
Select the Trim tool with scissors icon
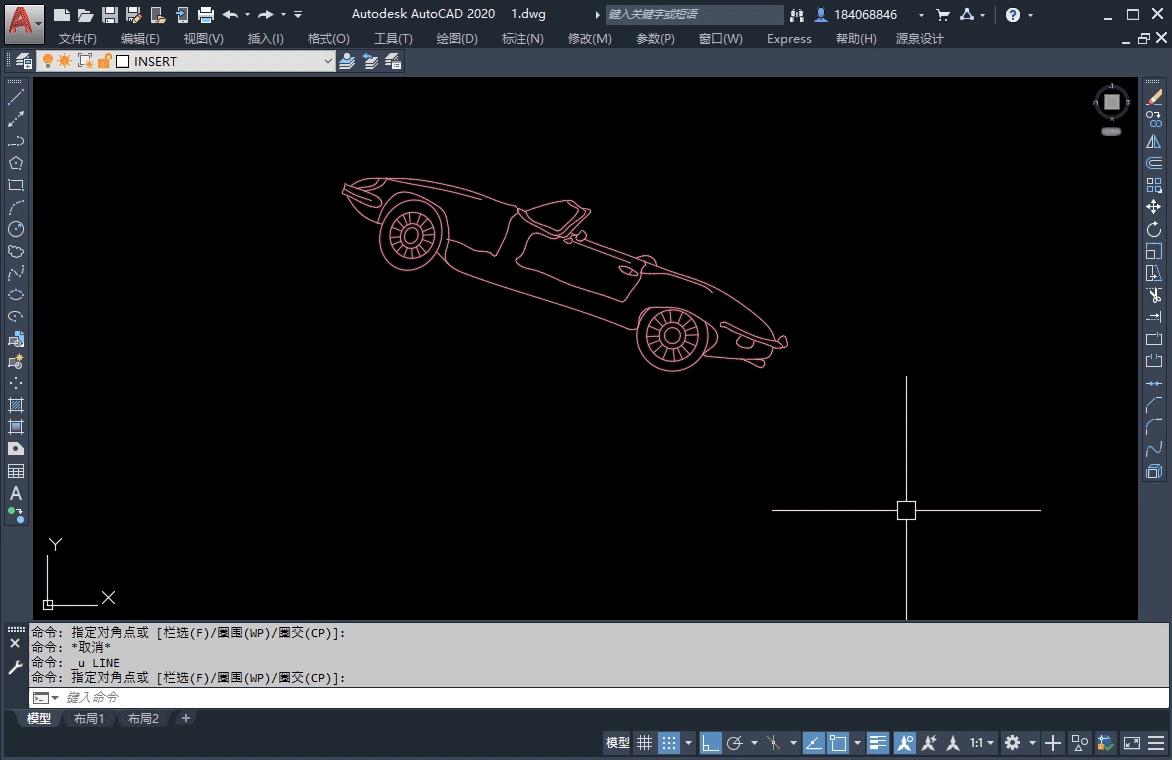pyautogui.click(x=1155, y=295)
